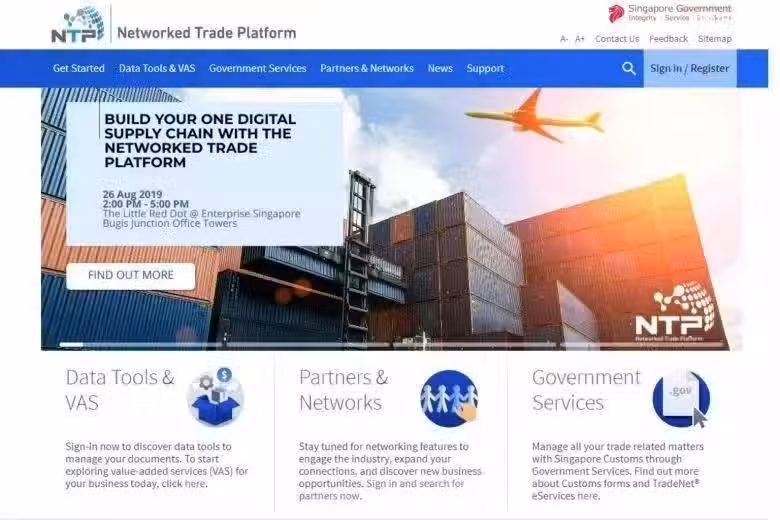Click the Government Services .gov document icon
Screen dimensions: 780x520
tap(681, 399)
